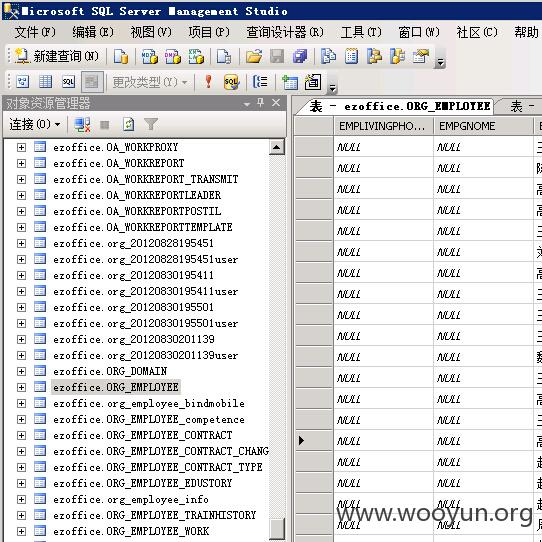Screen dimensions: 542x542
Task: Click the Filter funnel icon in Object Explorer
Action: [151, 124]
